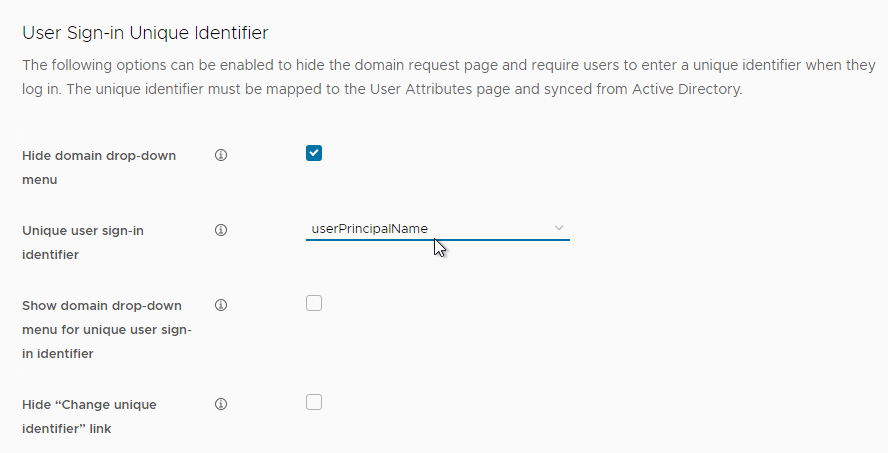This screenshot has width=888, height=453.
Task: Click the User Sign-in Unique Identifier heading
Action: click(145, 33)
